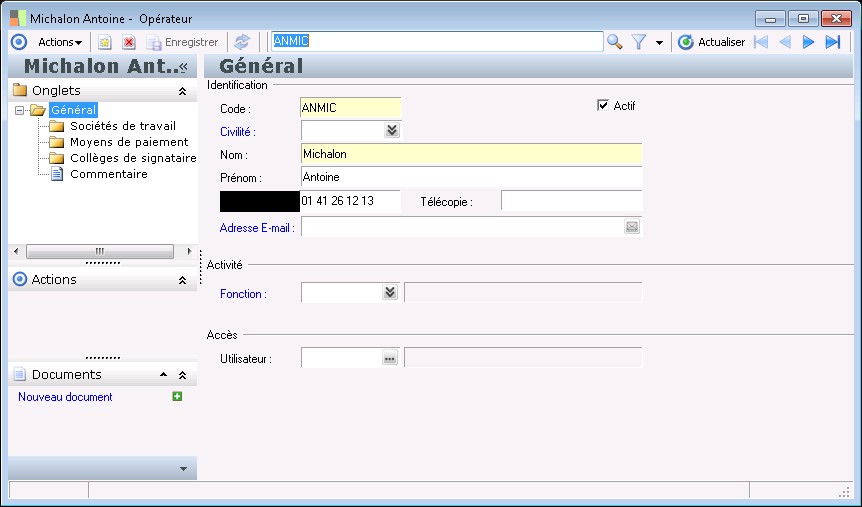Image resolution: width=862 pixels, height=507 pixels.
Task: Open Commentaire tab
Action: pyautogui.click(x=109, y=174)
